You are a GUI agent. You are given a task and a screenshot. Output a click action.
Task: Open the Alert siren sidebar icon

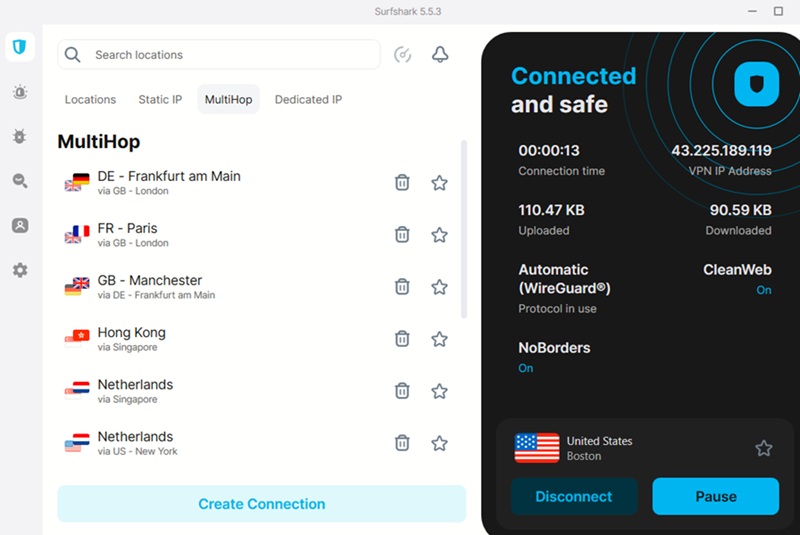pyautogui.click(x=20, y=92)
